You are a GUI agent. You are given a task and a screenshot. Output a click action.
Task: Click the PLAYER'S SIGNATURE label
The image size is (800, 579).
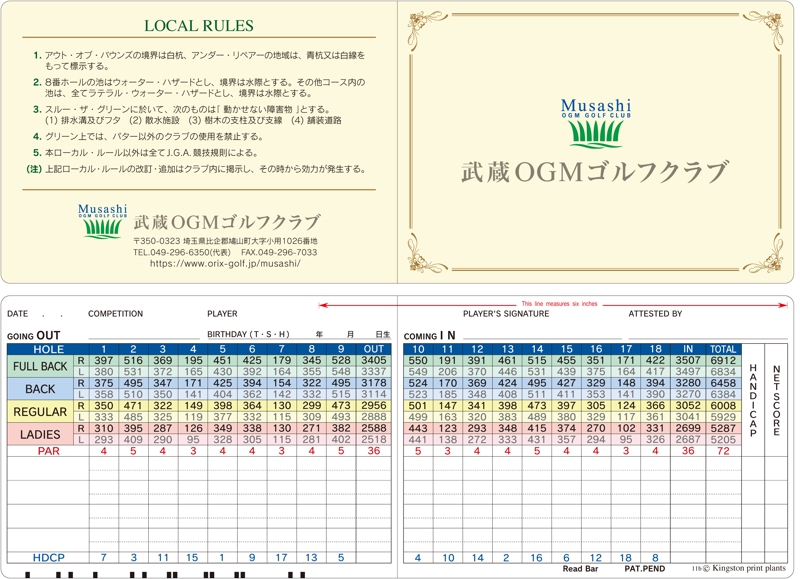click(x=506, y=314)
